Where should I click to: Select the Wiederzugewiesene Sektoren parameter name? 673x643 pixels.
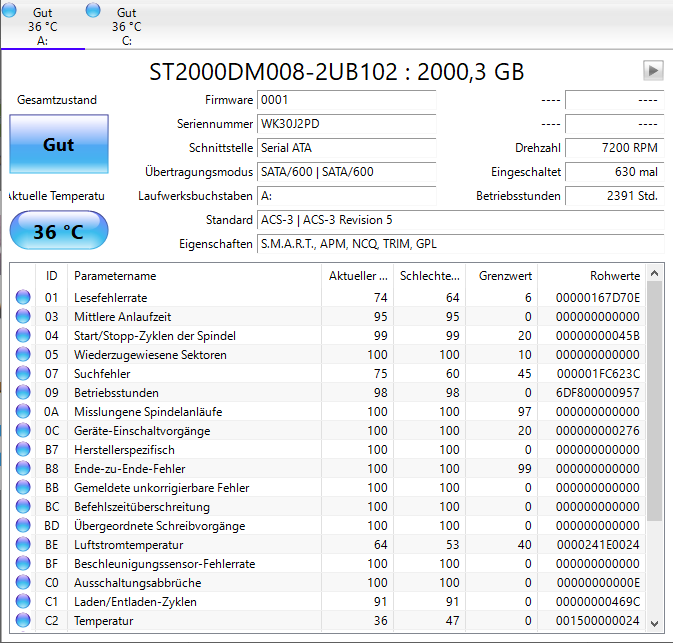(150, 355)
